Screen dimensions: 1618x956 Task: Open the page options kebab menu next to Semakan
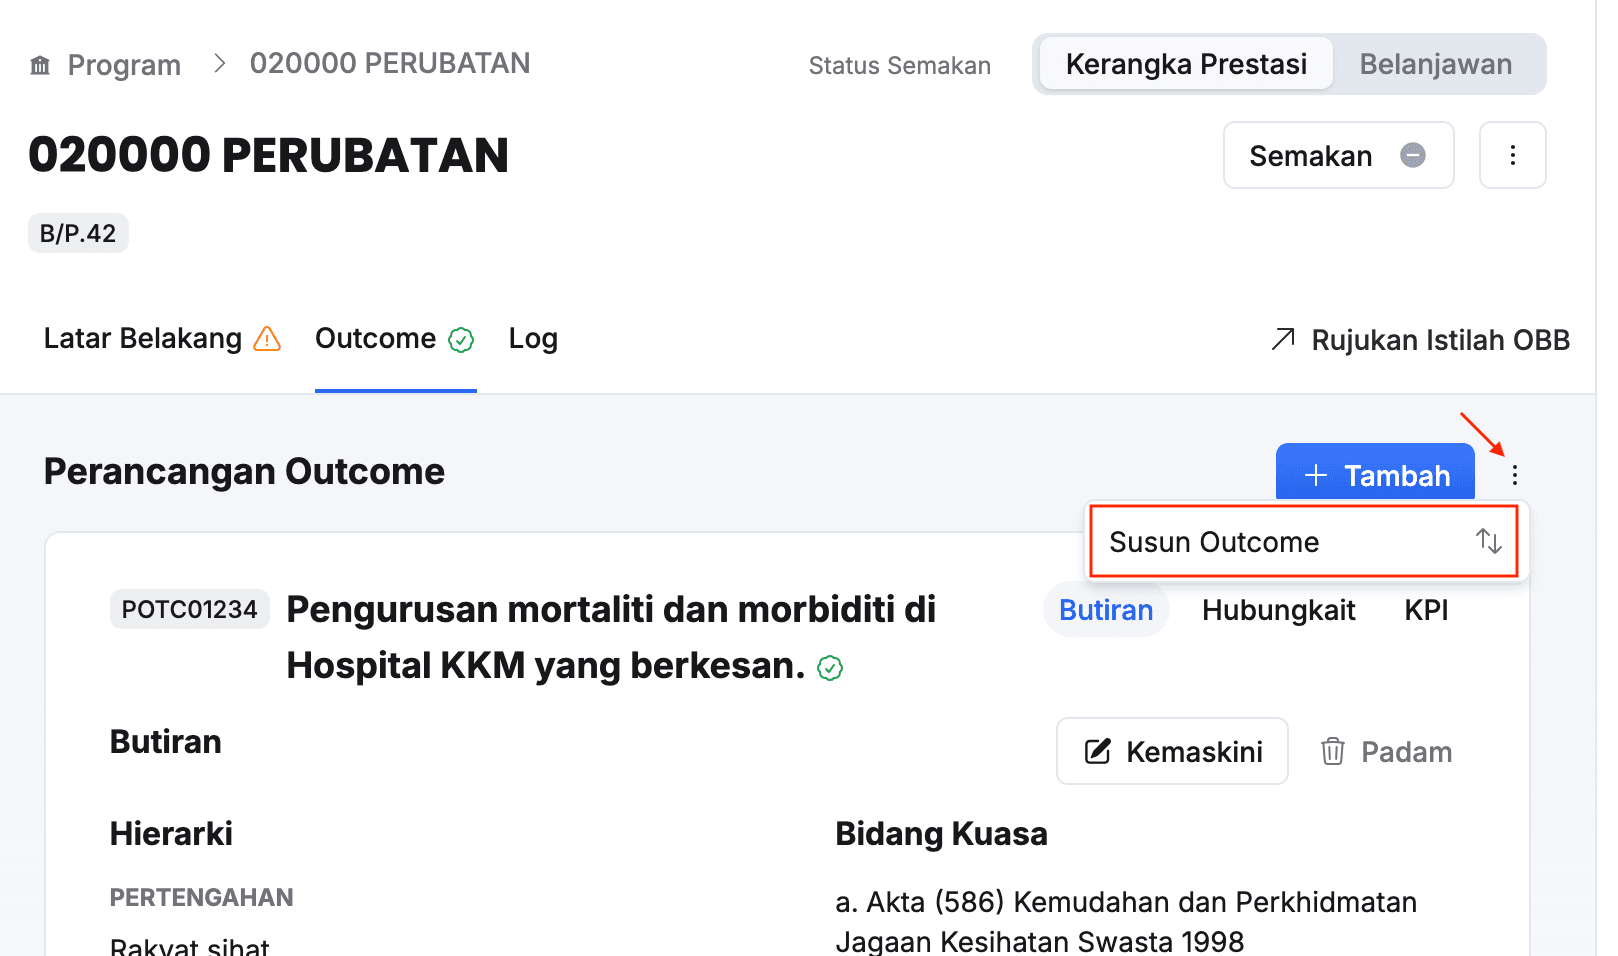[x=1512, y=156]
